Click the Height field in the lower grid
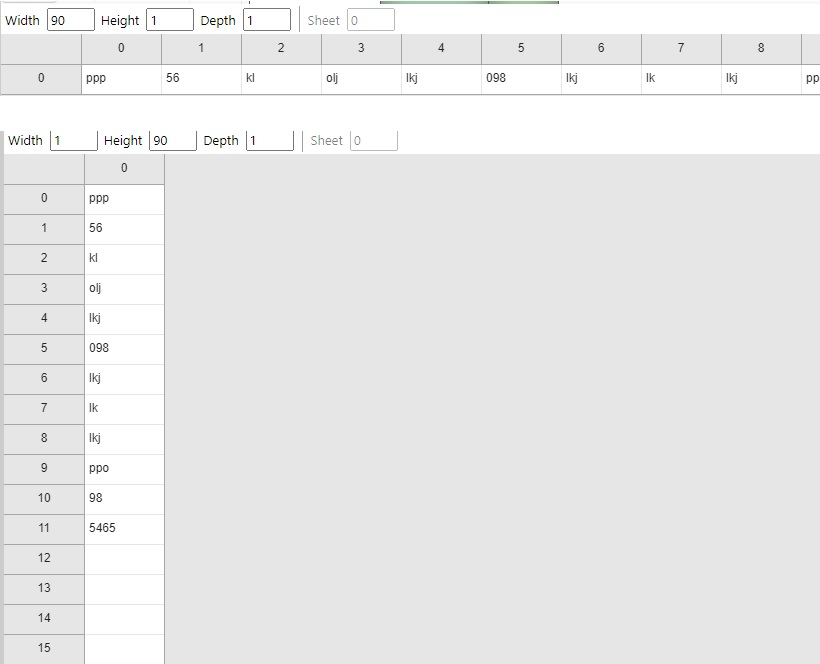The width and height of the screenshot is (820, 664). click(x=173, y=141)
